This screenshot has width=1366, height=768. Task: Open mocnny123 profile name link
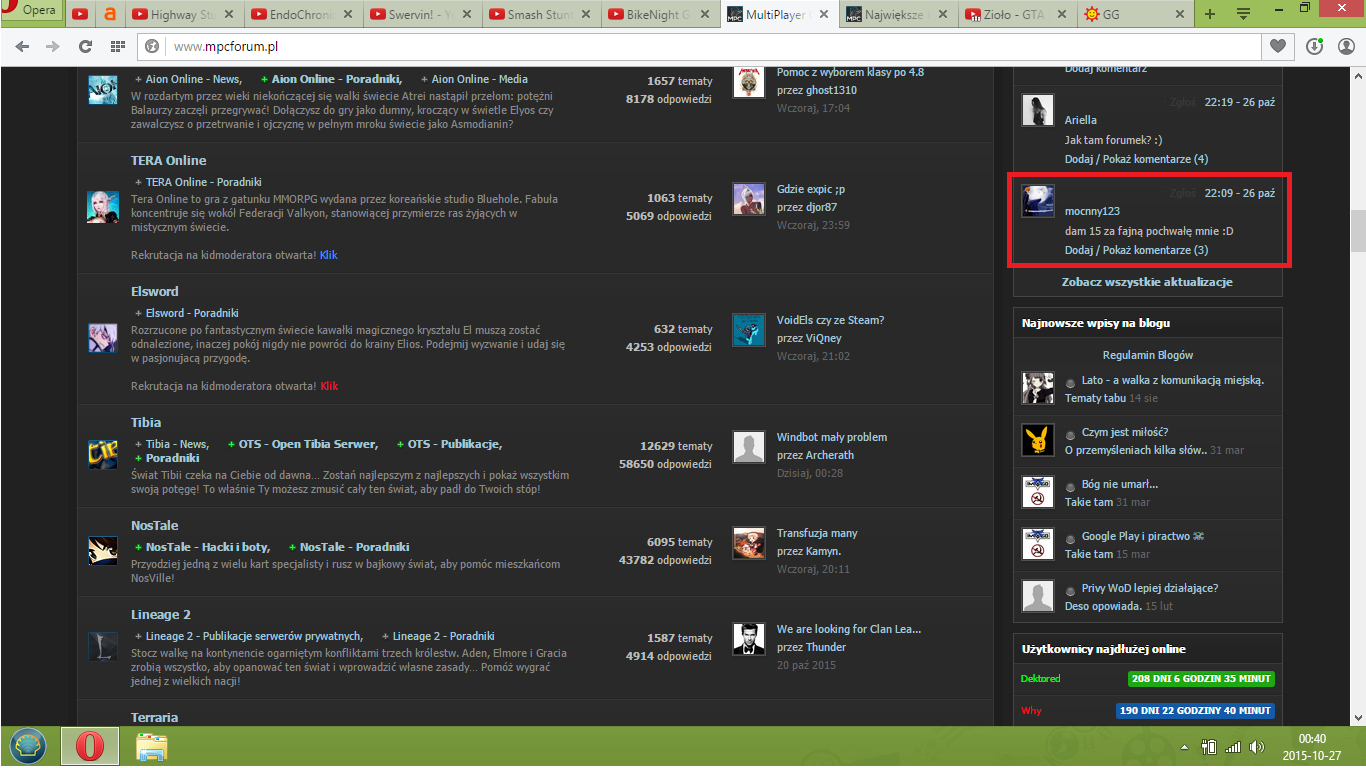1092,212
